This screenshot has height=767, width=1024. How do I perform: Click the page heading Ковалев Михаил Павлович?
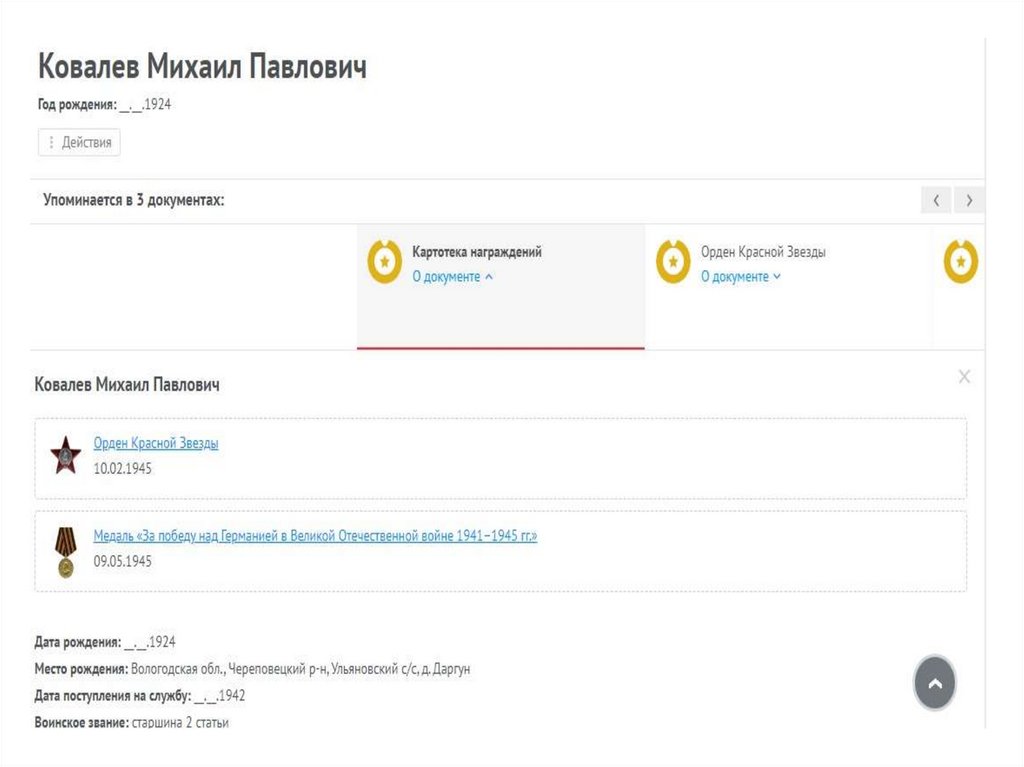pyautogui.click(x=202, y=67)
